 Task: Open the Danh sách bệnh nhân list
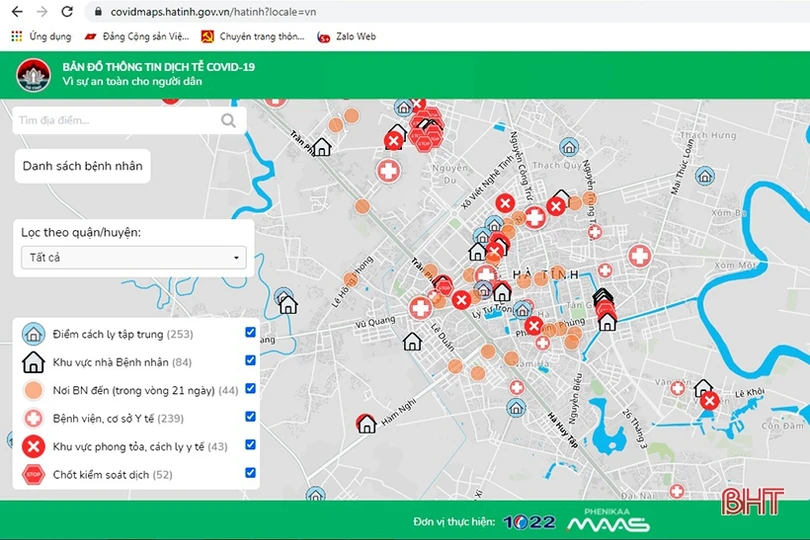coord(83,166)
